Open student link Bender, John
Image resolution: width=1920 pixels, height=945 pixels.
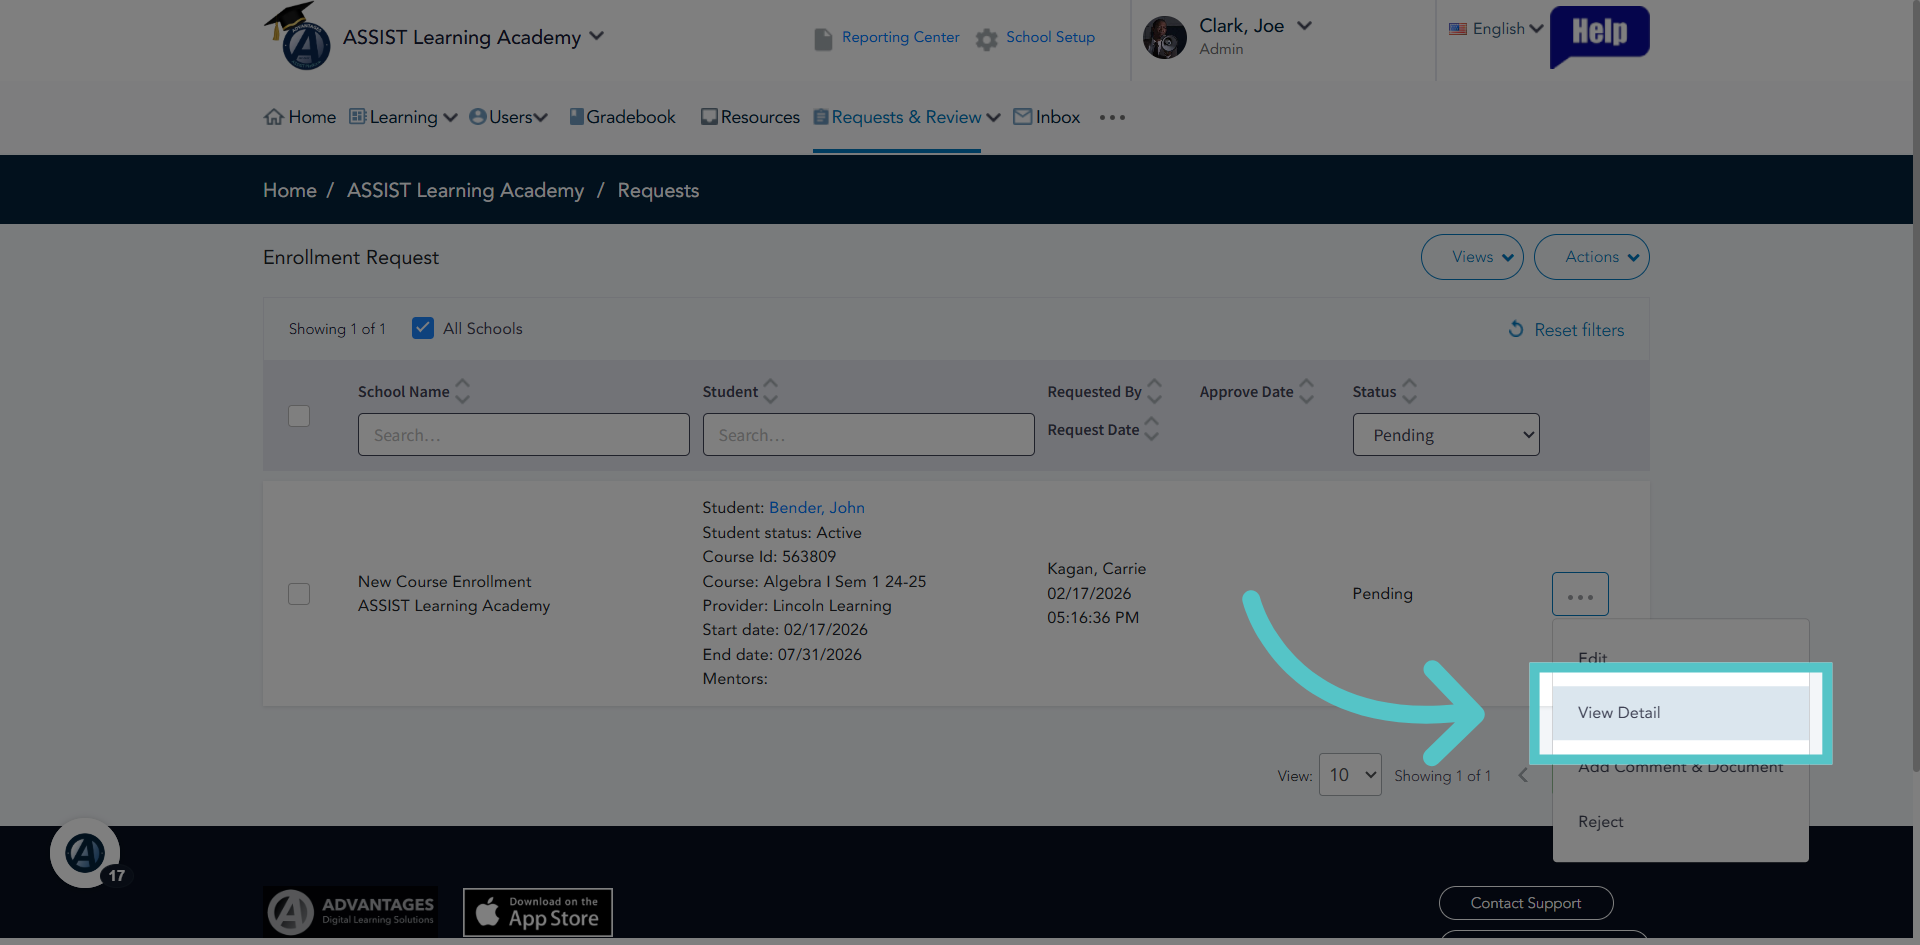(817, 508)
